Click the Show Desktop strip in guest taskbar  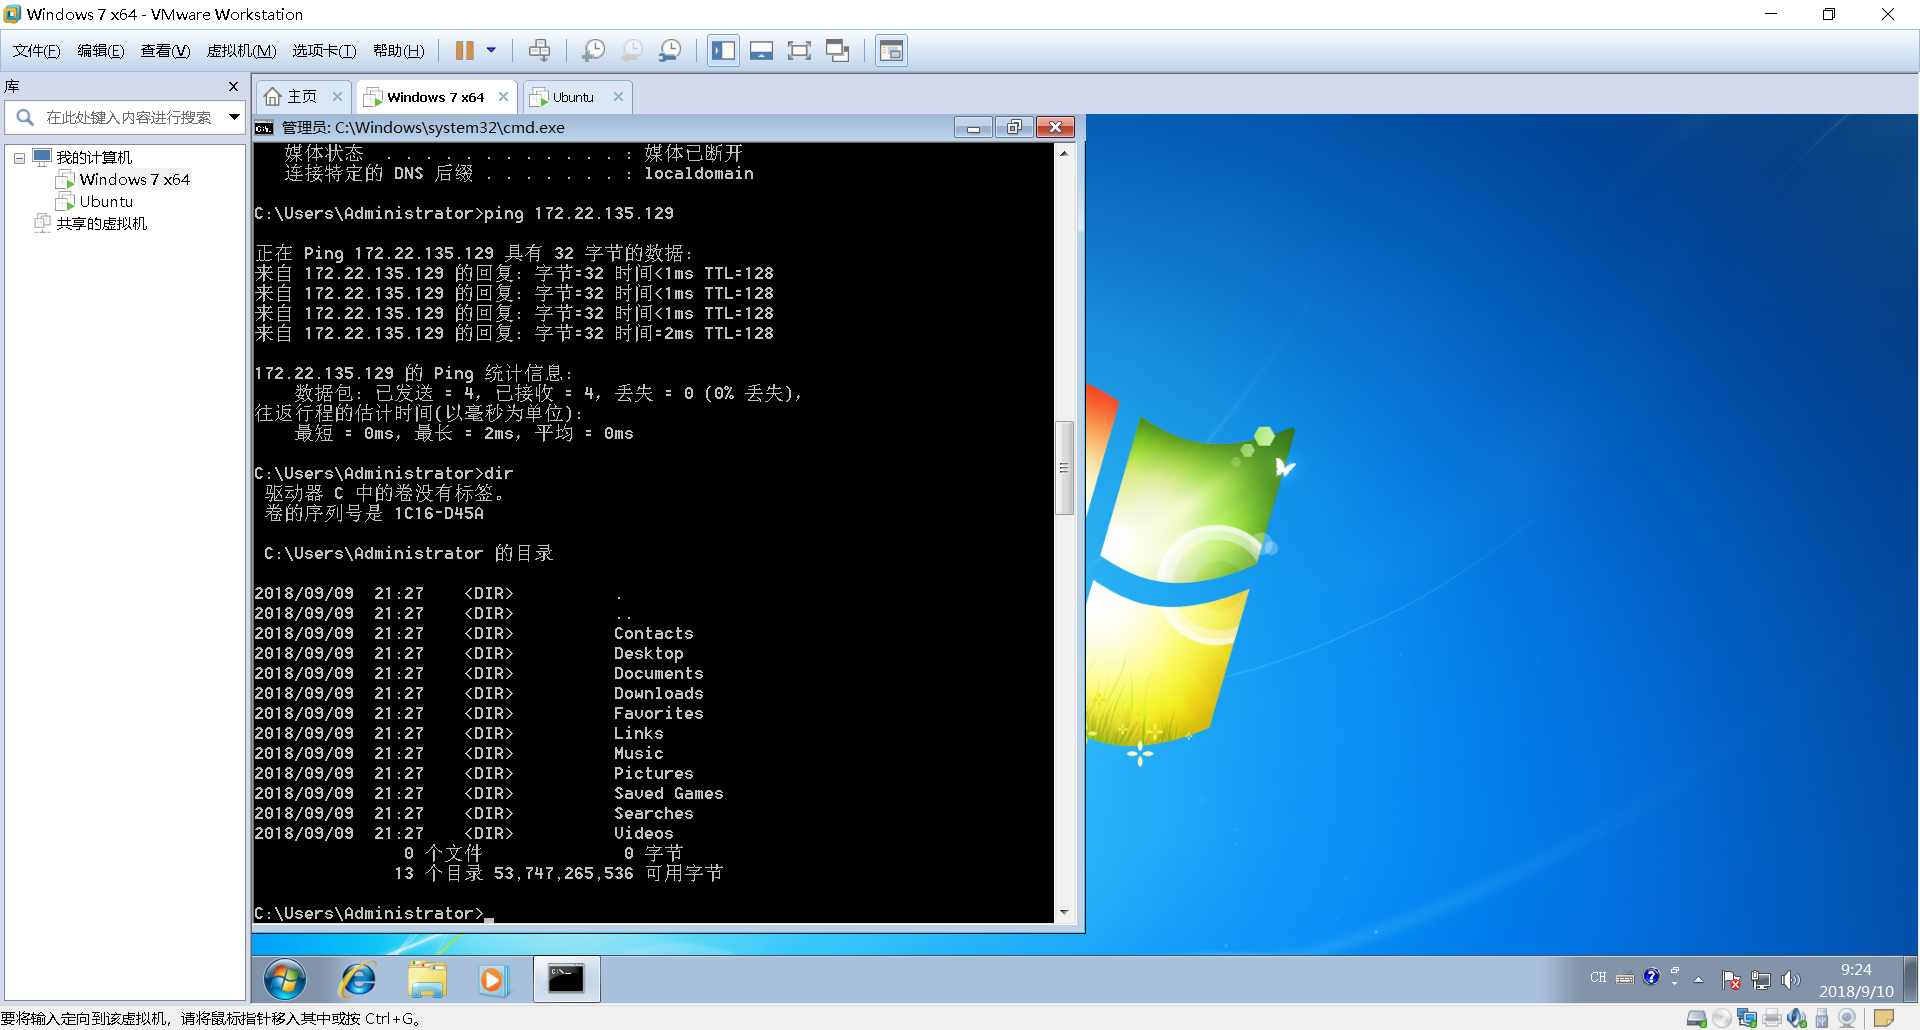tap(1910, 980)
